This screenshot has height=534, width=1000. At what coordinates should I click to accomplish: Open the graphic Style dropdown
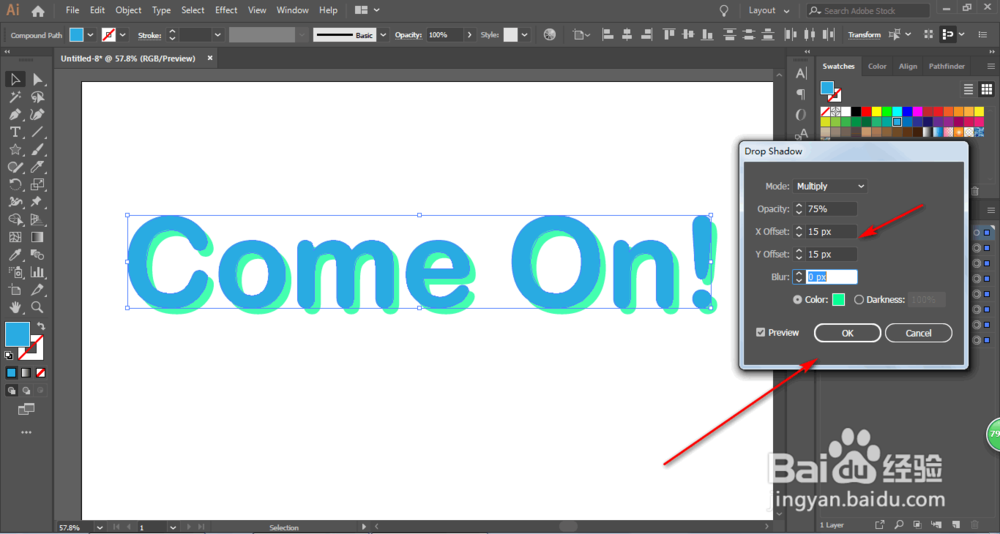coord(525,35)
